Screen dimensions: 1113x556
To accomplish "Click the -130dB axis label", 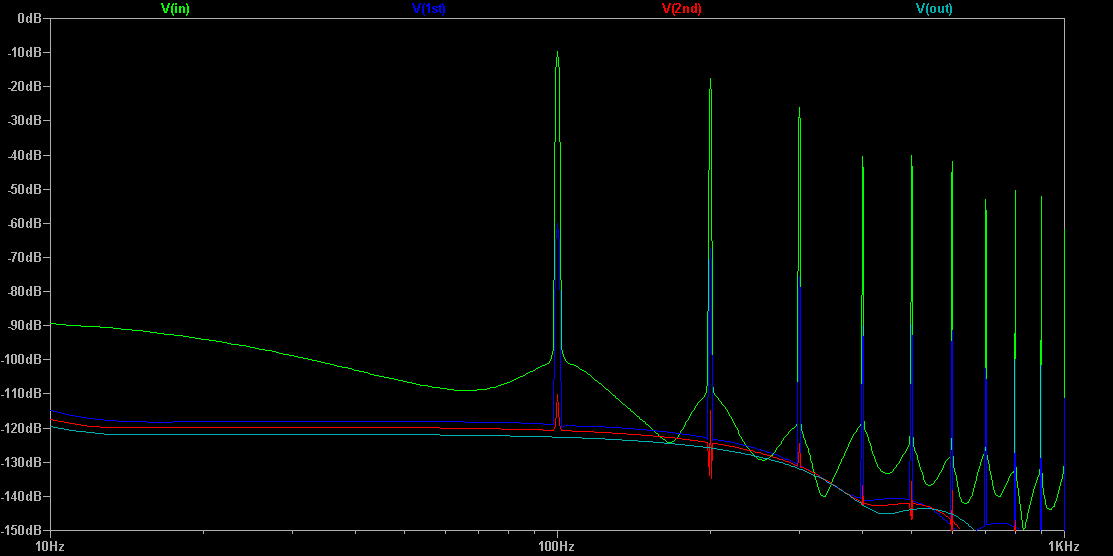I will (x=21, y=462).
